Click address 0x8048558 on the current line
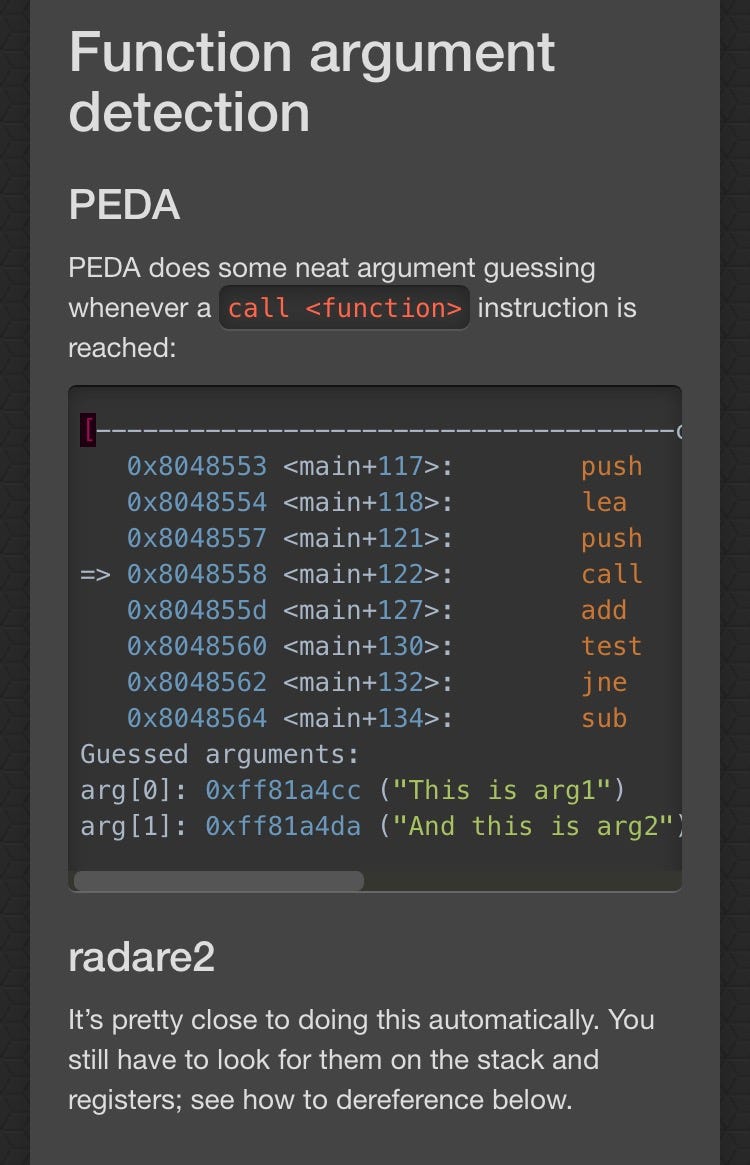This screenshot has height=1165, width=750. click(x=197, y=574)
